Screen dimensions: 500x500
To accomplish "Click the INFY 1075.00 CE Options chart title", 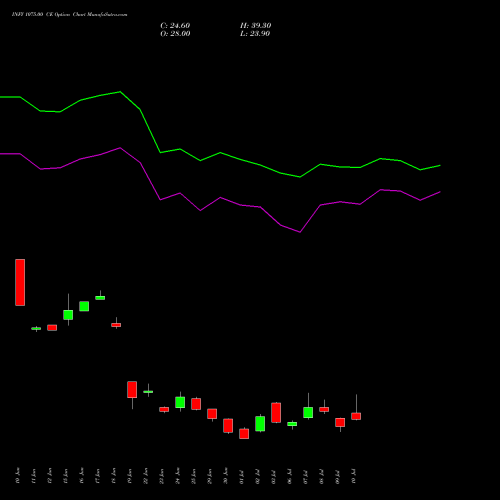I will click(x=69, y=15).
